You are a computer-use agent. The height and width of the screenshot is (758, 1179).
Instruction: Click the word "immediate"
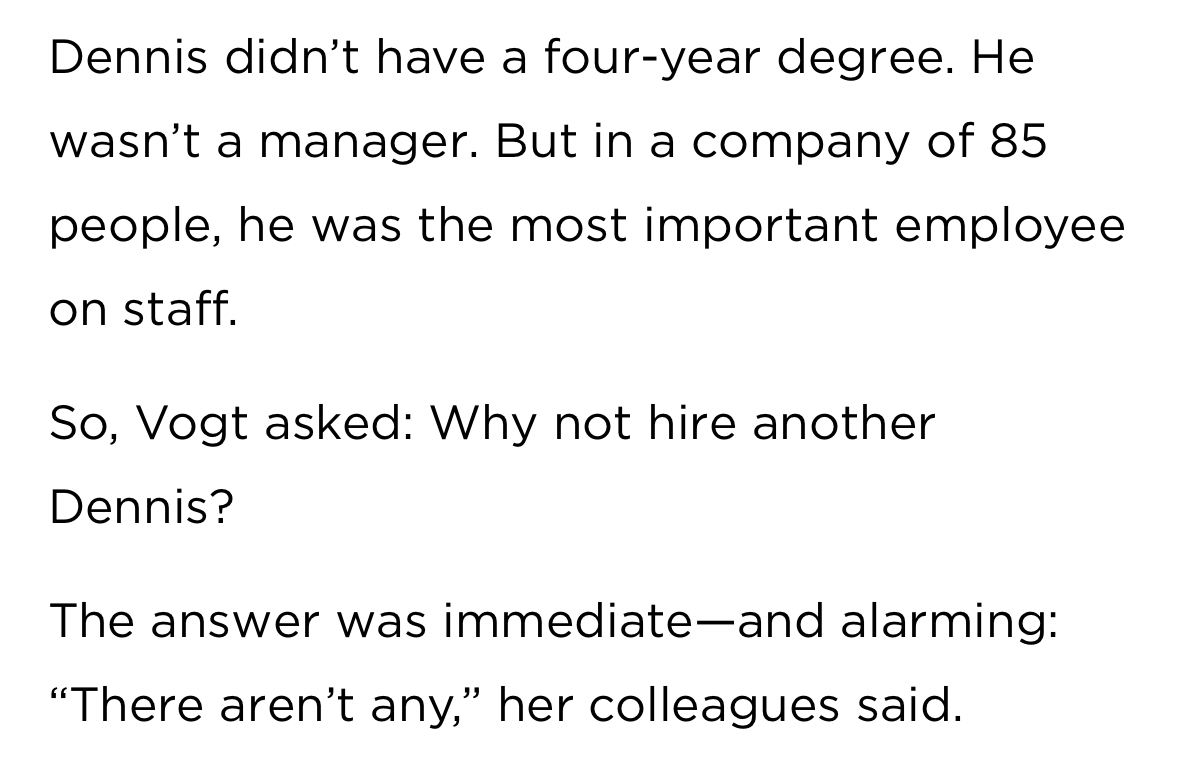pyautogui.click(x=560, y=622)
